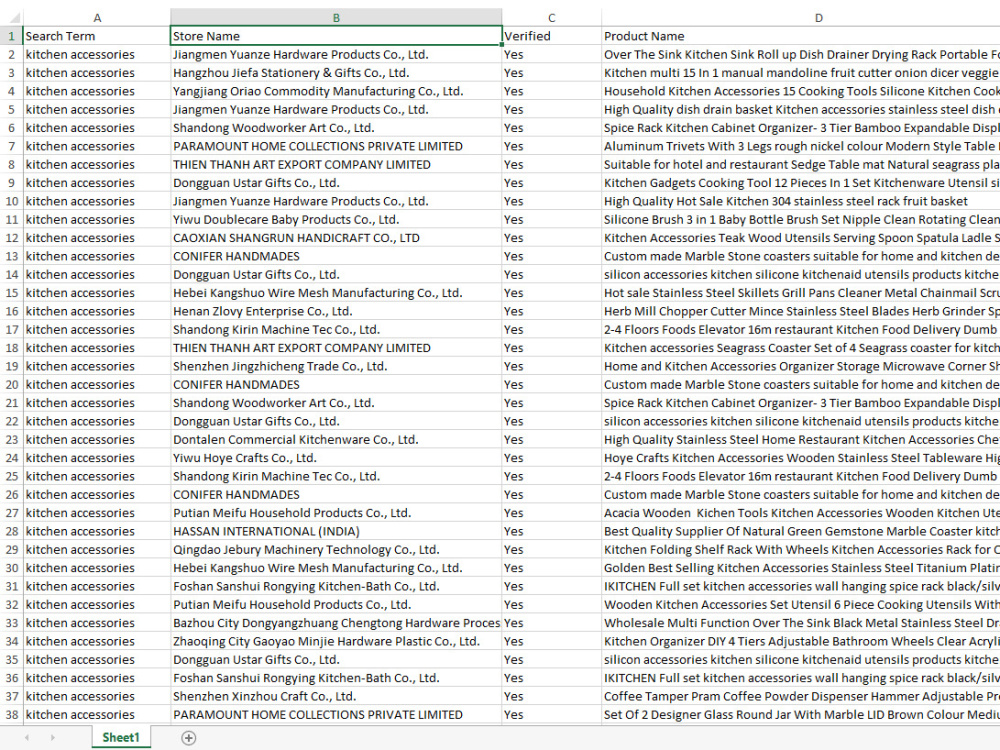
Task: Select row 38 header
Action: [11, 715]
